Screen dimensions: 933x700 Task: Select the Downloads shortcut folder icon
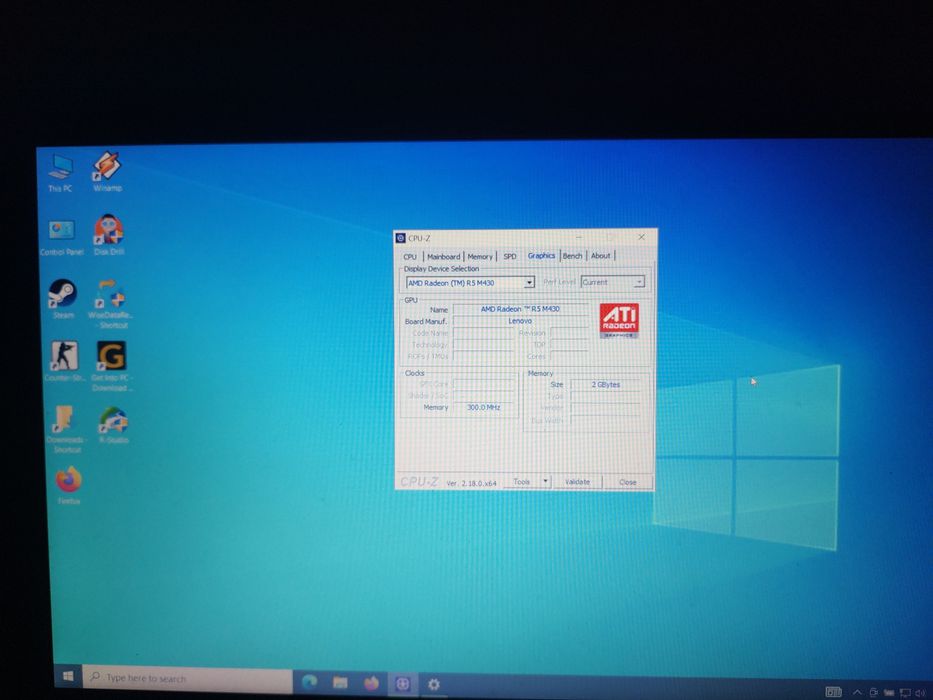65,429
